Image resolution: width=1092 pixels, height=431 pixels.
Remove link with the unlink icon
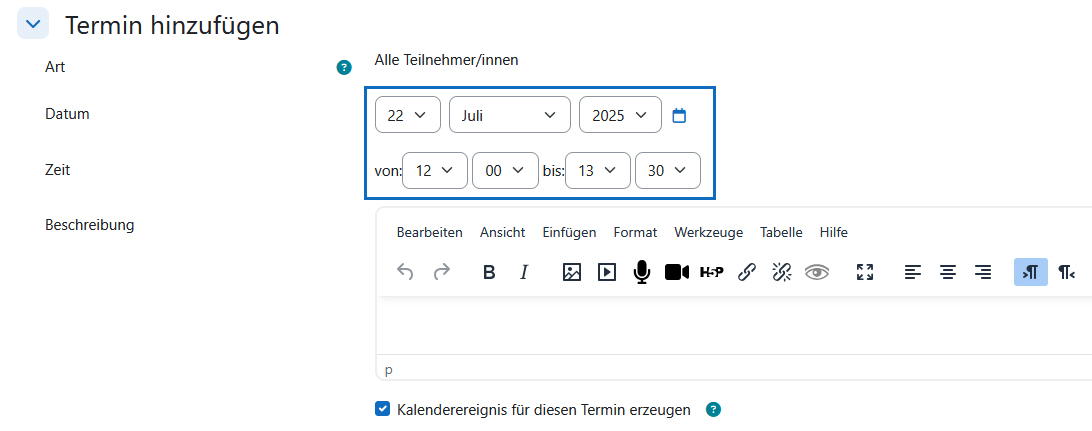point(782,272)
